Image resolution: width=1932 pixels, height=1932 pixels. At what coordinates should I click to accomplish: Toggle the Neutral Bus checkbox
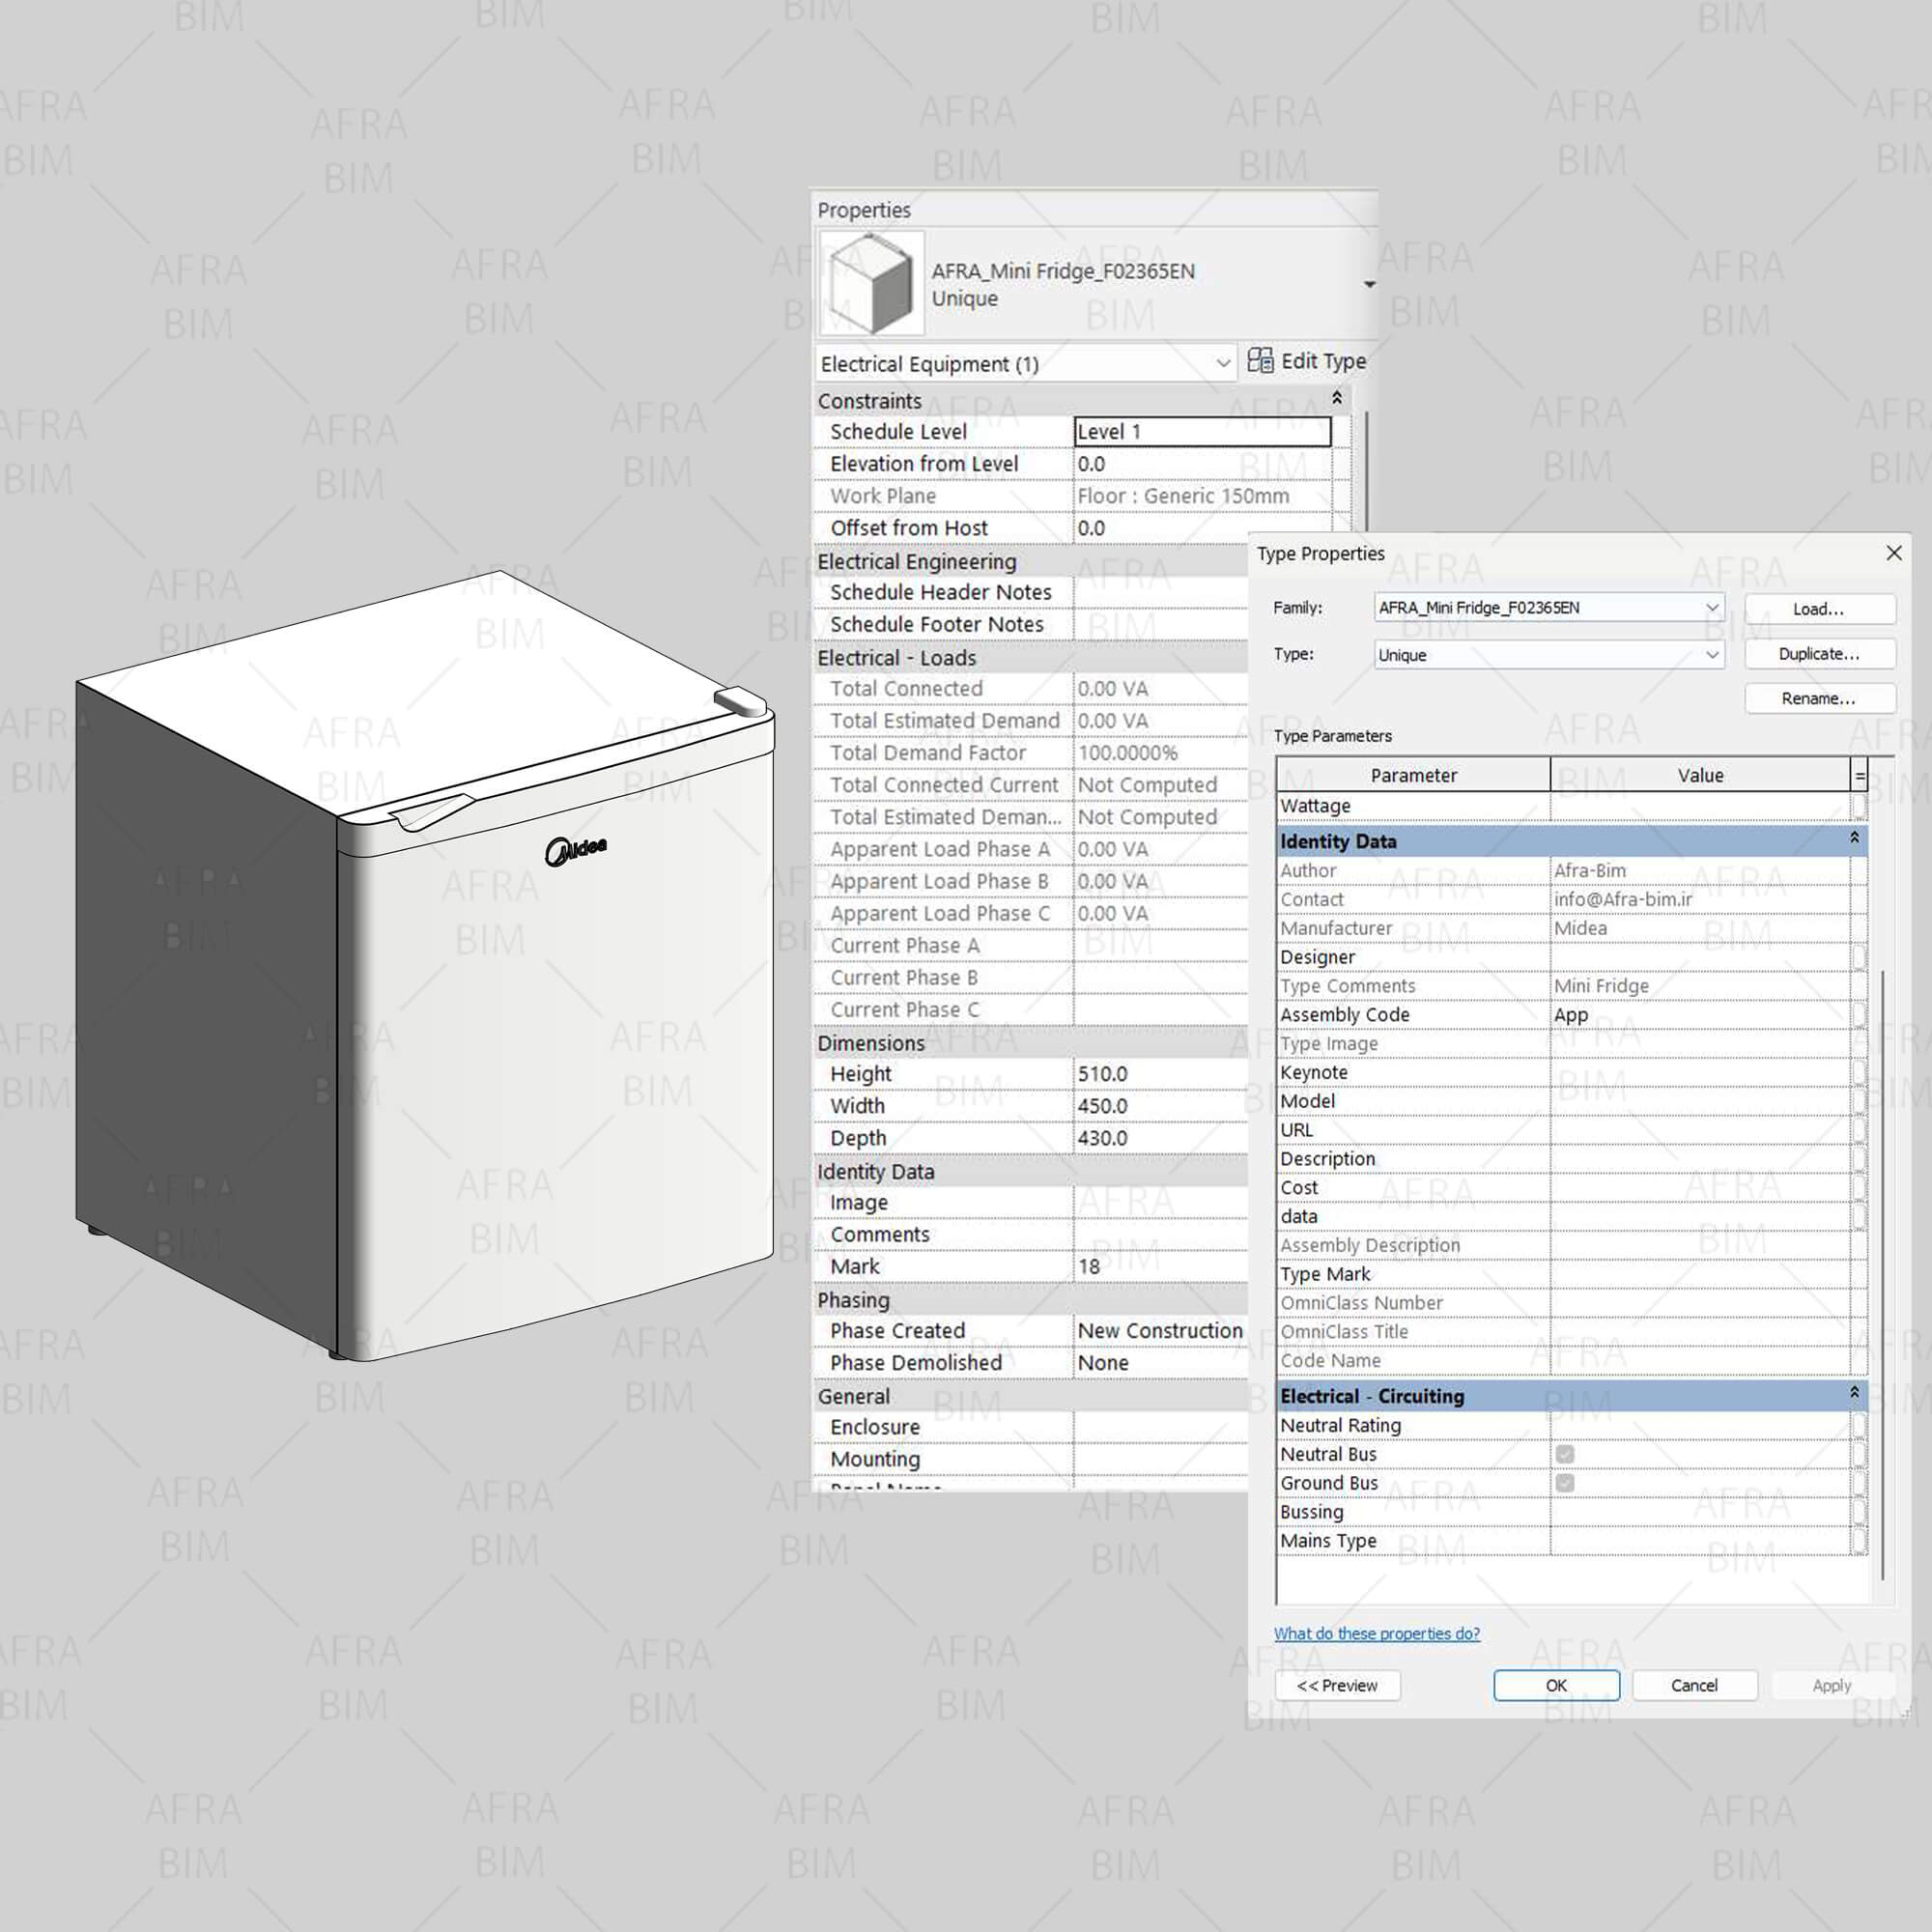click(1565, 1454)
